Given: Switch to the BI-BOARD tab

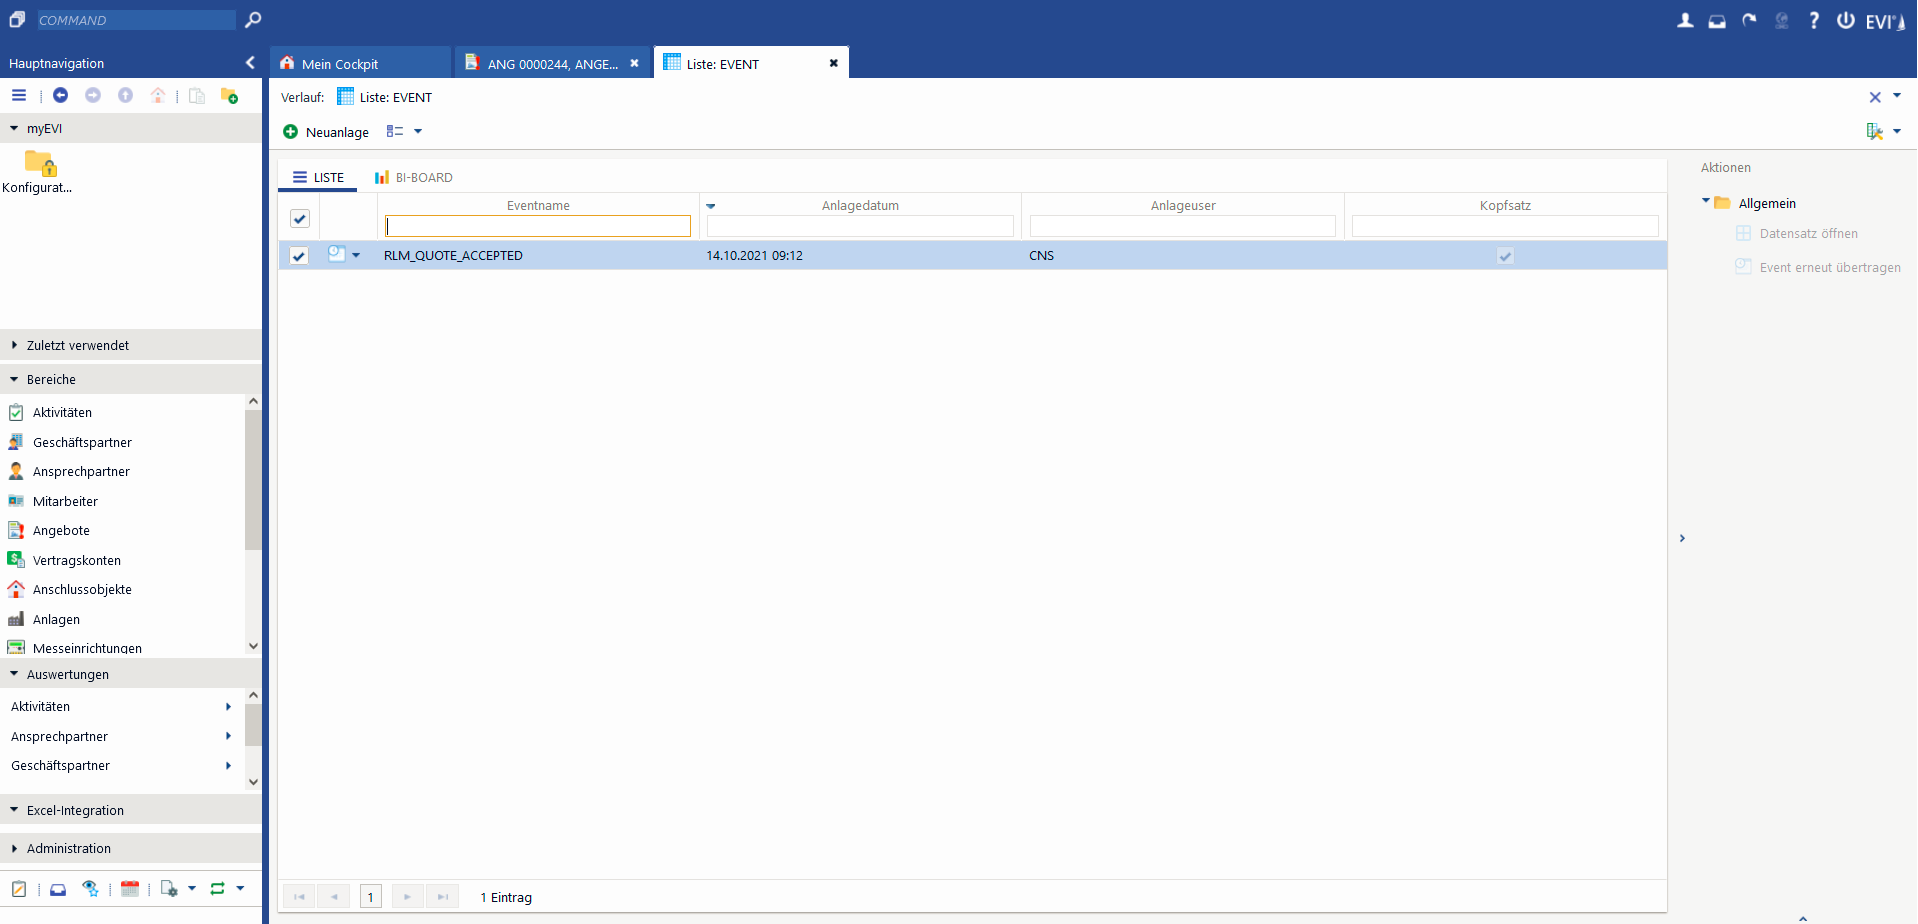Looking at the screenshot, I should [414, 178].
